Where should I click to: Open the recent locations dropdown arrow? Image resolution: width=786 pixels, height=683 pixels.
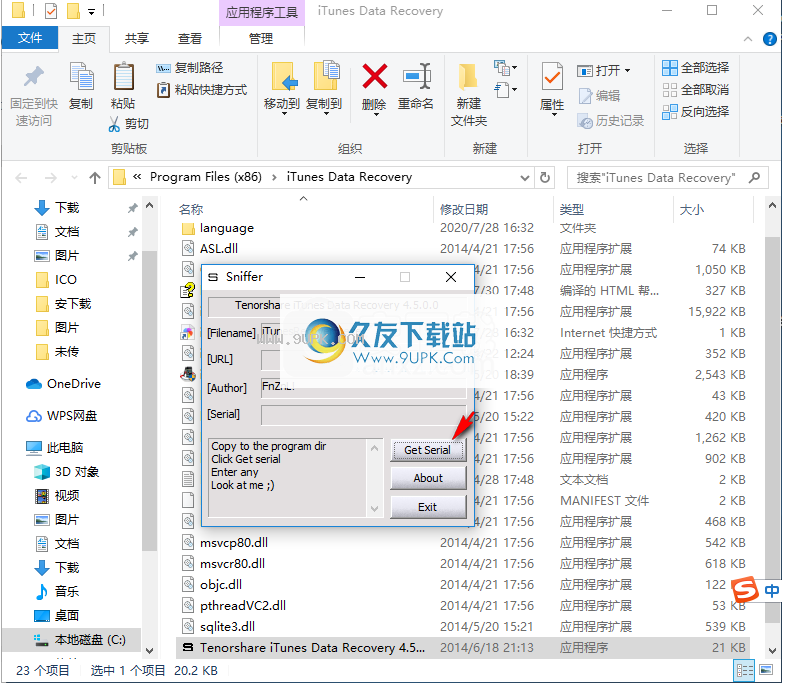point(74,178)
